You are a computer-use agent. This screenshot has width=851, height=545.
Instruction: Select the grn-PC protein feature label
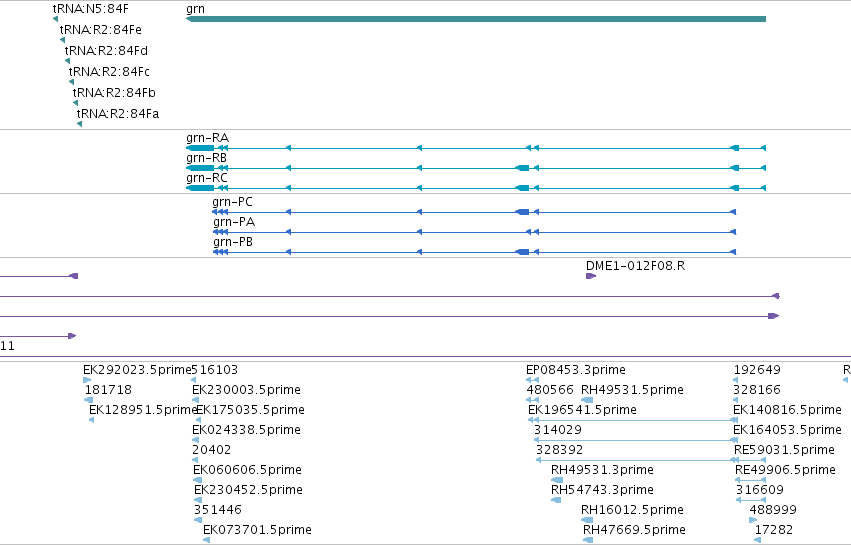click(232, 202)
